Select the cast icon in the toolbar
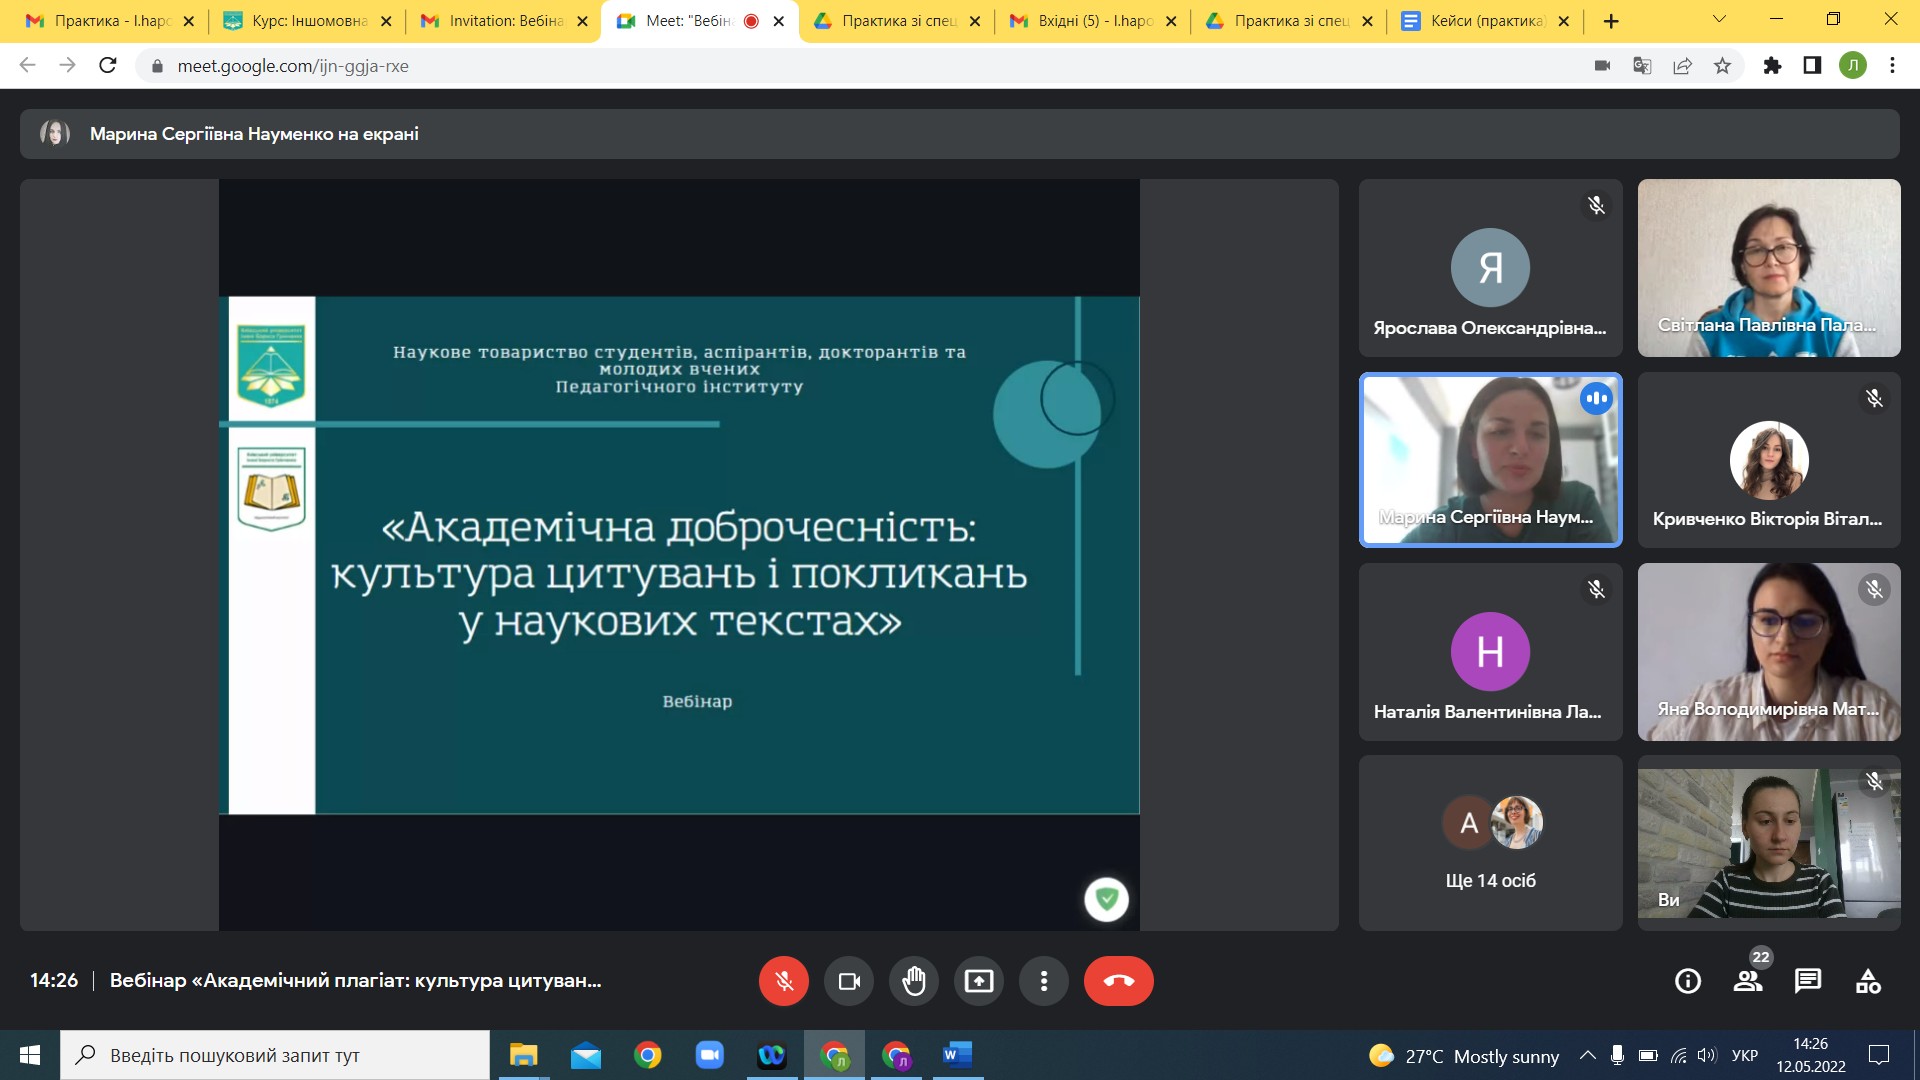The width and height of the screenshot is (1920, 1080). 1601,65
